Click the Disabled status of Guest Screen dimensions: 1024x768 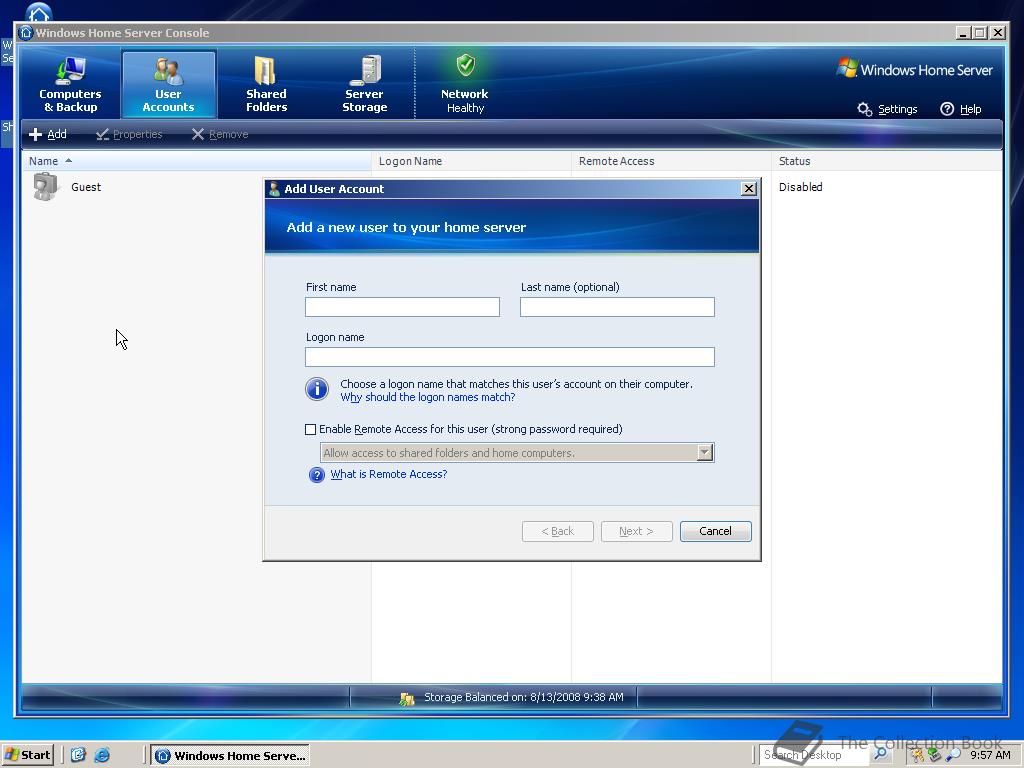pos(800,187)
